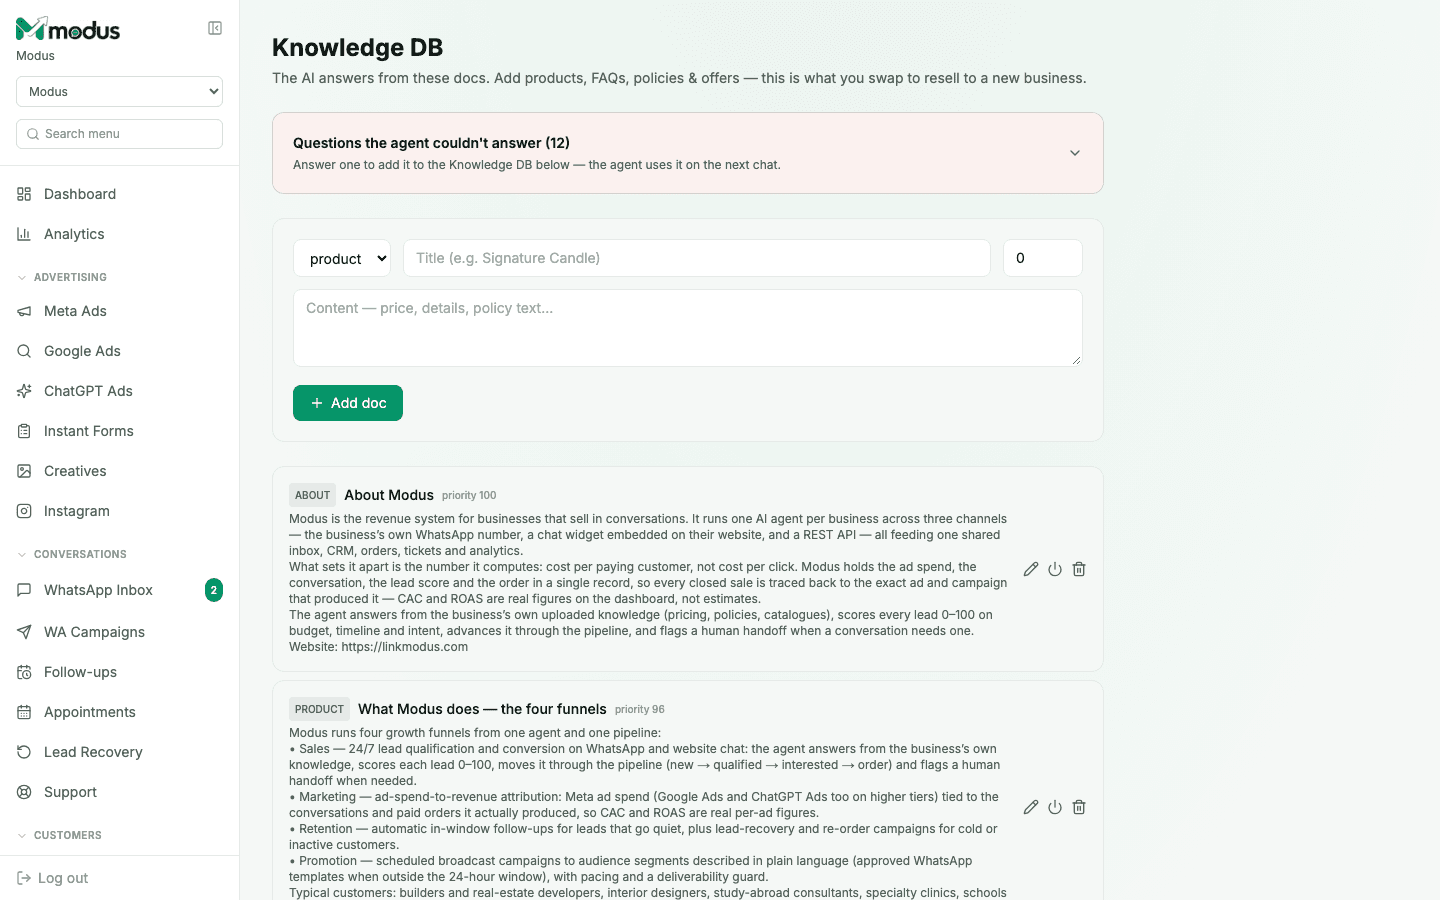Screen dimensions: 1440x900
Task: Click the Lead Recovery refresh icon
Action: click(x=24, y=752)
